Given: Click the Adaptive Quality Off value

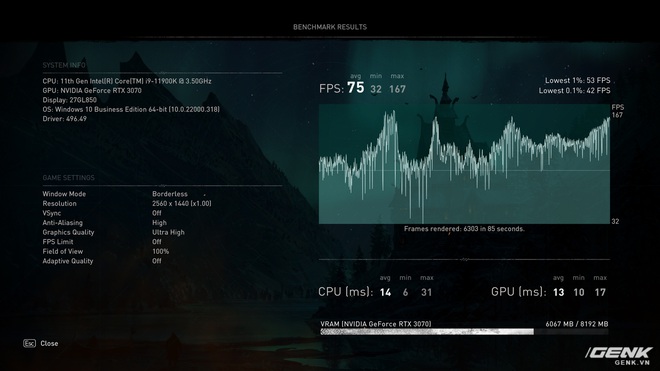Looking at the screenshot, I should click(157, 261).
